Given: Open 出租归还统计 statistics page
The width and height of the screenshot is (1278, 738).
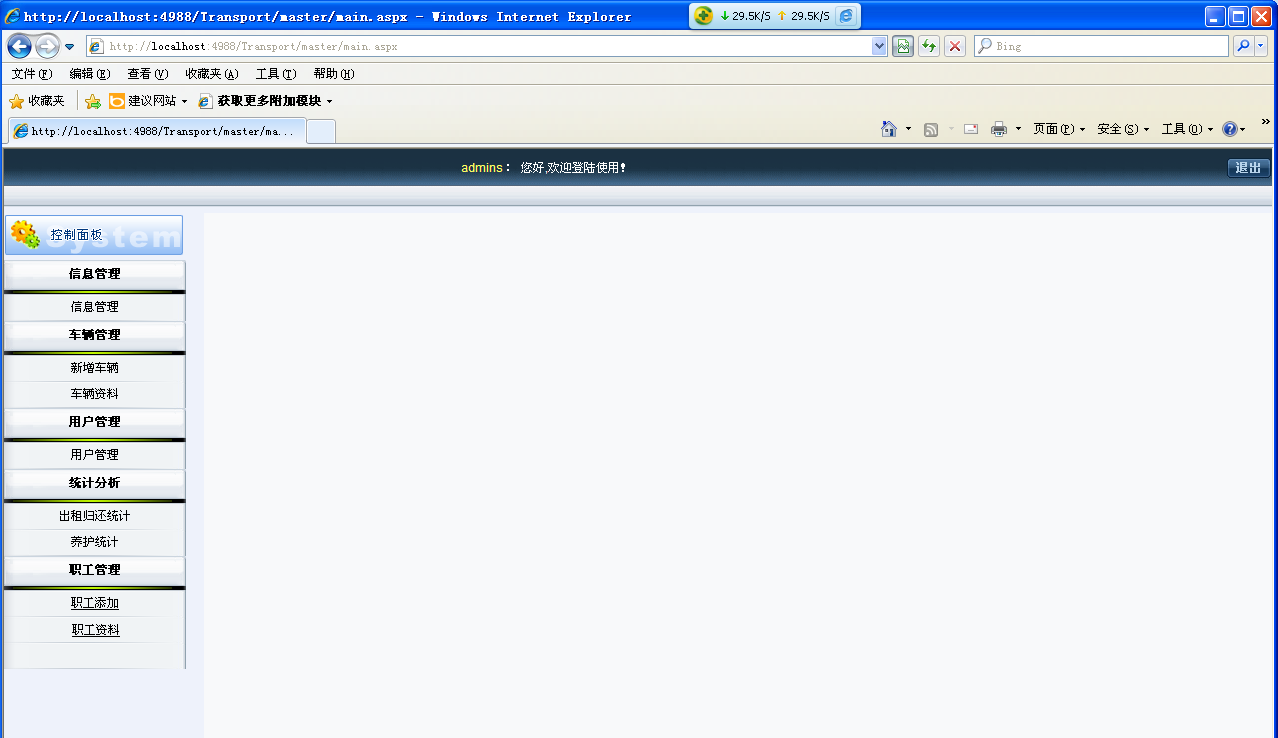Looking at the screenshot, I should (95, 516).
